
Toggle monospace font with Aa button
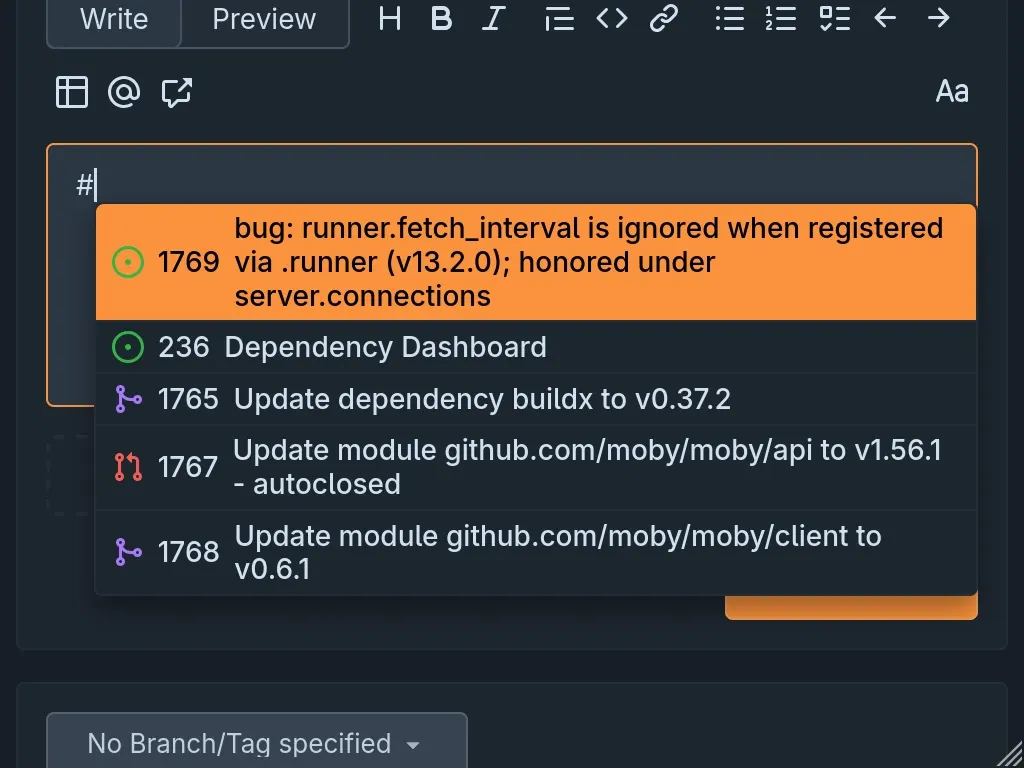tap(952, 91)
